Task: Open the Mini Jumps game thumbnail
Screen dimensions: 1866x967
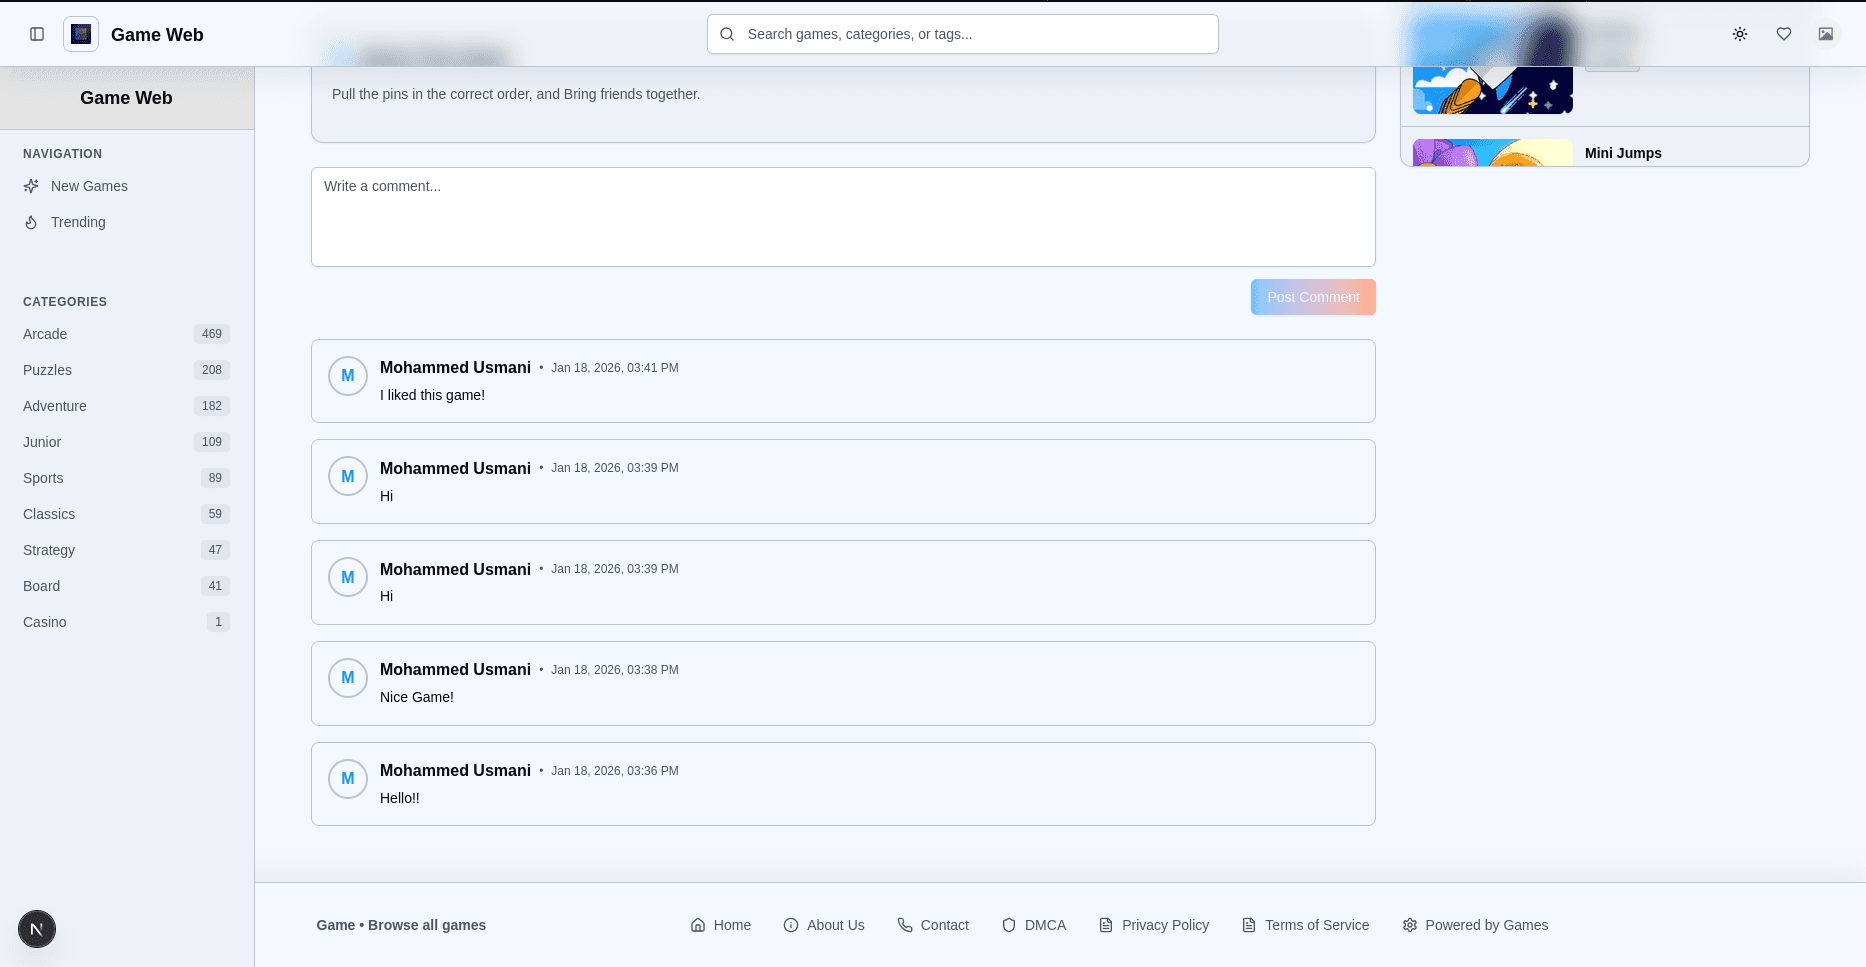Action: coord(1492,153)
